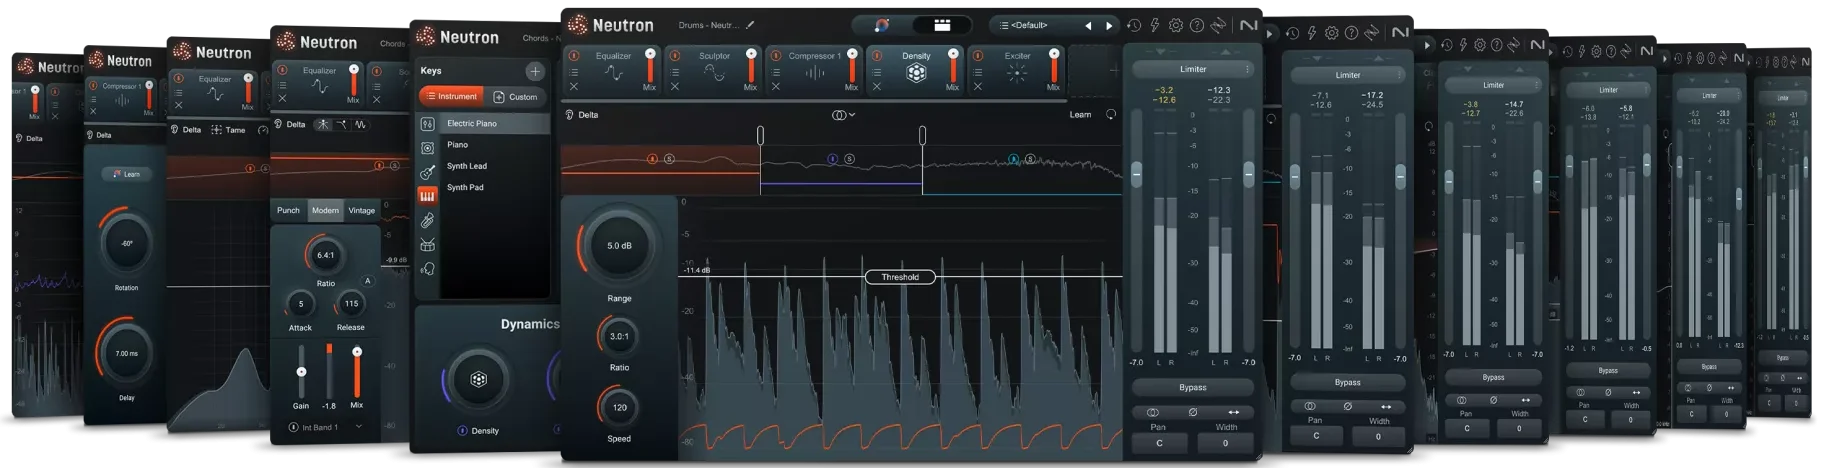Click Gain slider in compressor window
Viewport: 1823px width, 468px height.
click(x=301, y=372)
